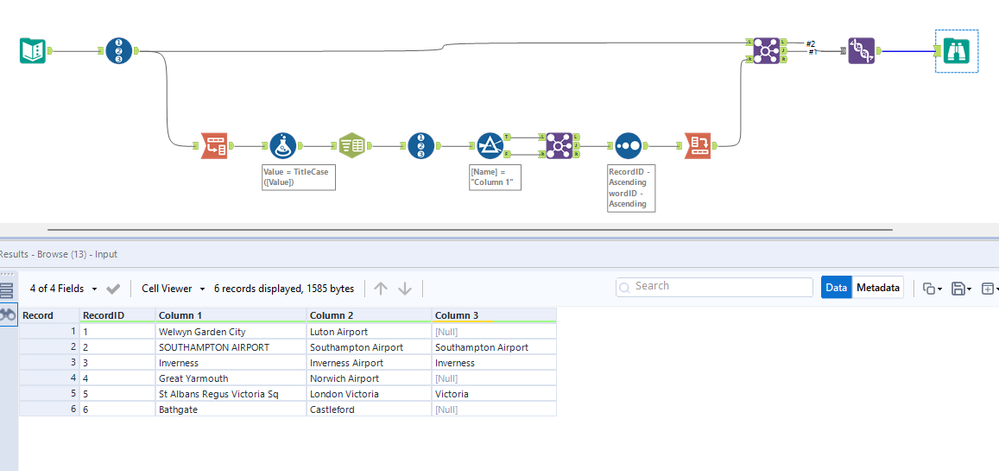Click the 'Results - Browse (13) - Input' title
Image resolution: width=999 pixels, height=471 pixels.
[x=59, y=254]
